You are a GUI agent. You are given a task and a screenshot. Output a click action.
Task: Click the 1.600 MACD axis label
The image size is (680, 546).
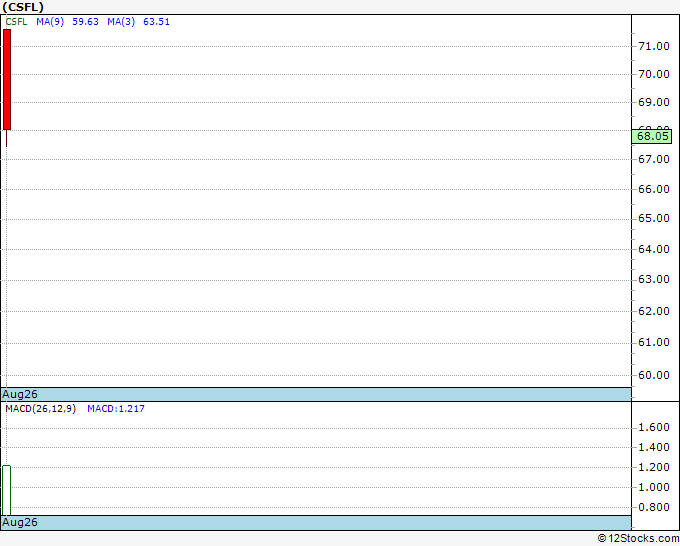tap(654, 428)
